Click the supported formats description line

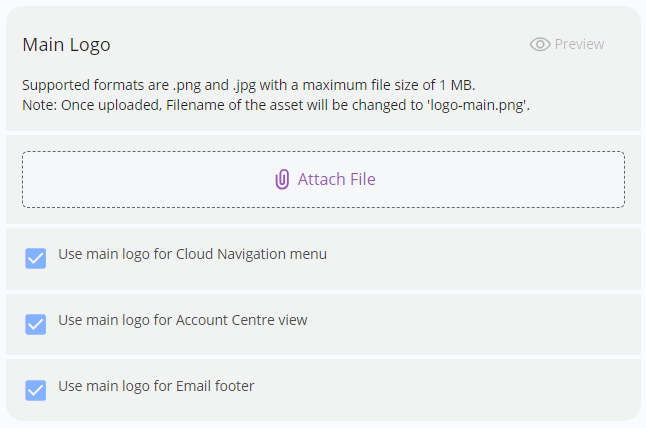pos(255,84)
